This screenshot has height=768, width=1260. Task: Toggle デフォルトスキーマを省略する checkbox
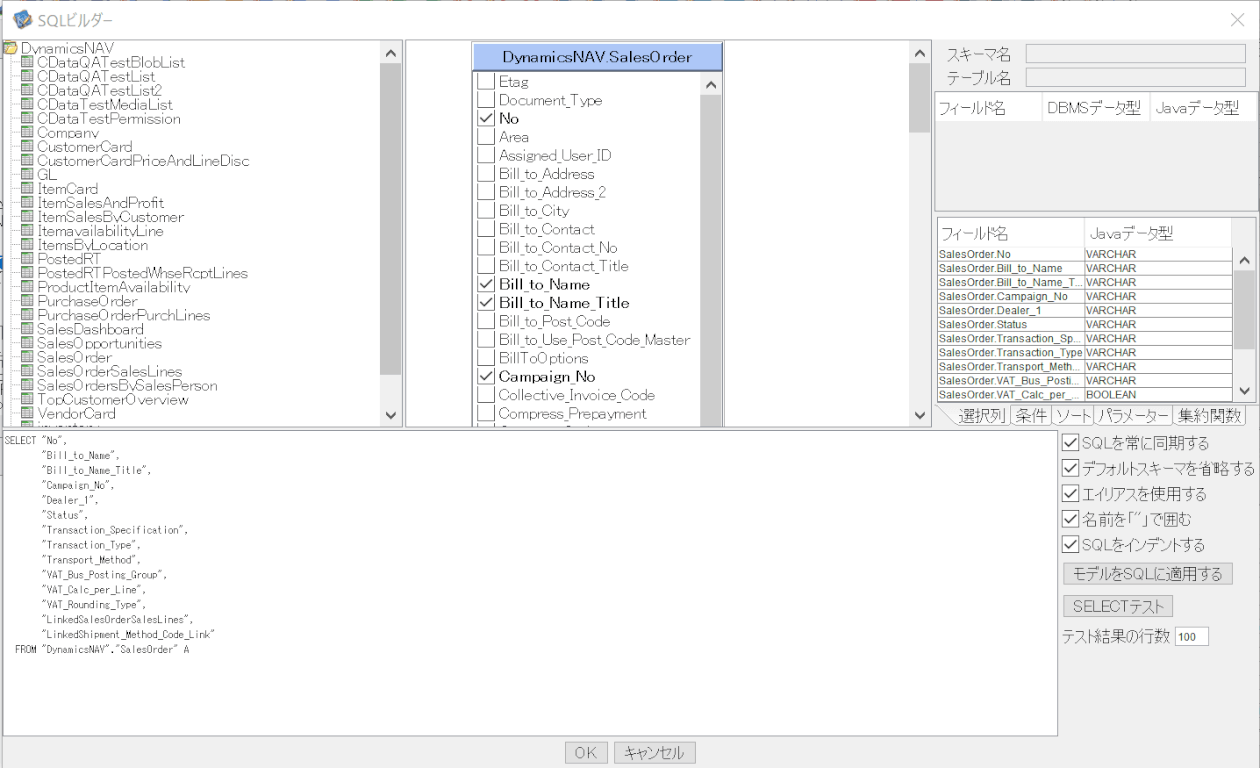pos(1070,468)
